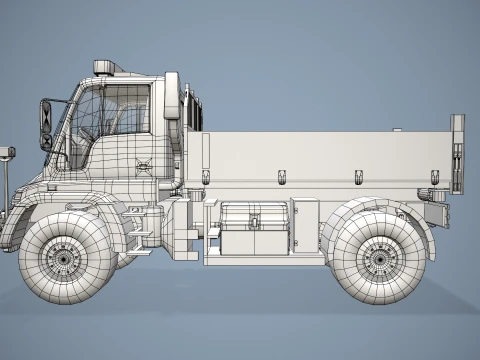Image resolution: width=480 pixels, height=360 pixels.
Task: Click the toolbox under the cargo bed
Action: click(255, 228)
